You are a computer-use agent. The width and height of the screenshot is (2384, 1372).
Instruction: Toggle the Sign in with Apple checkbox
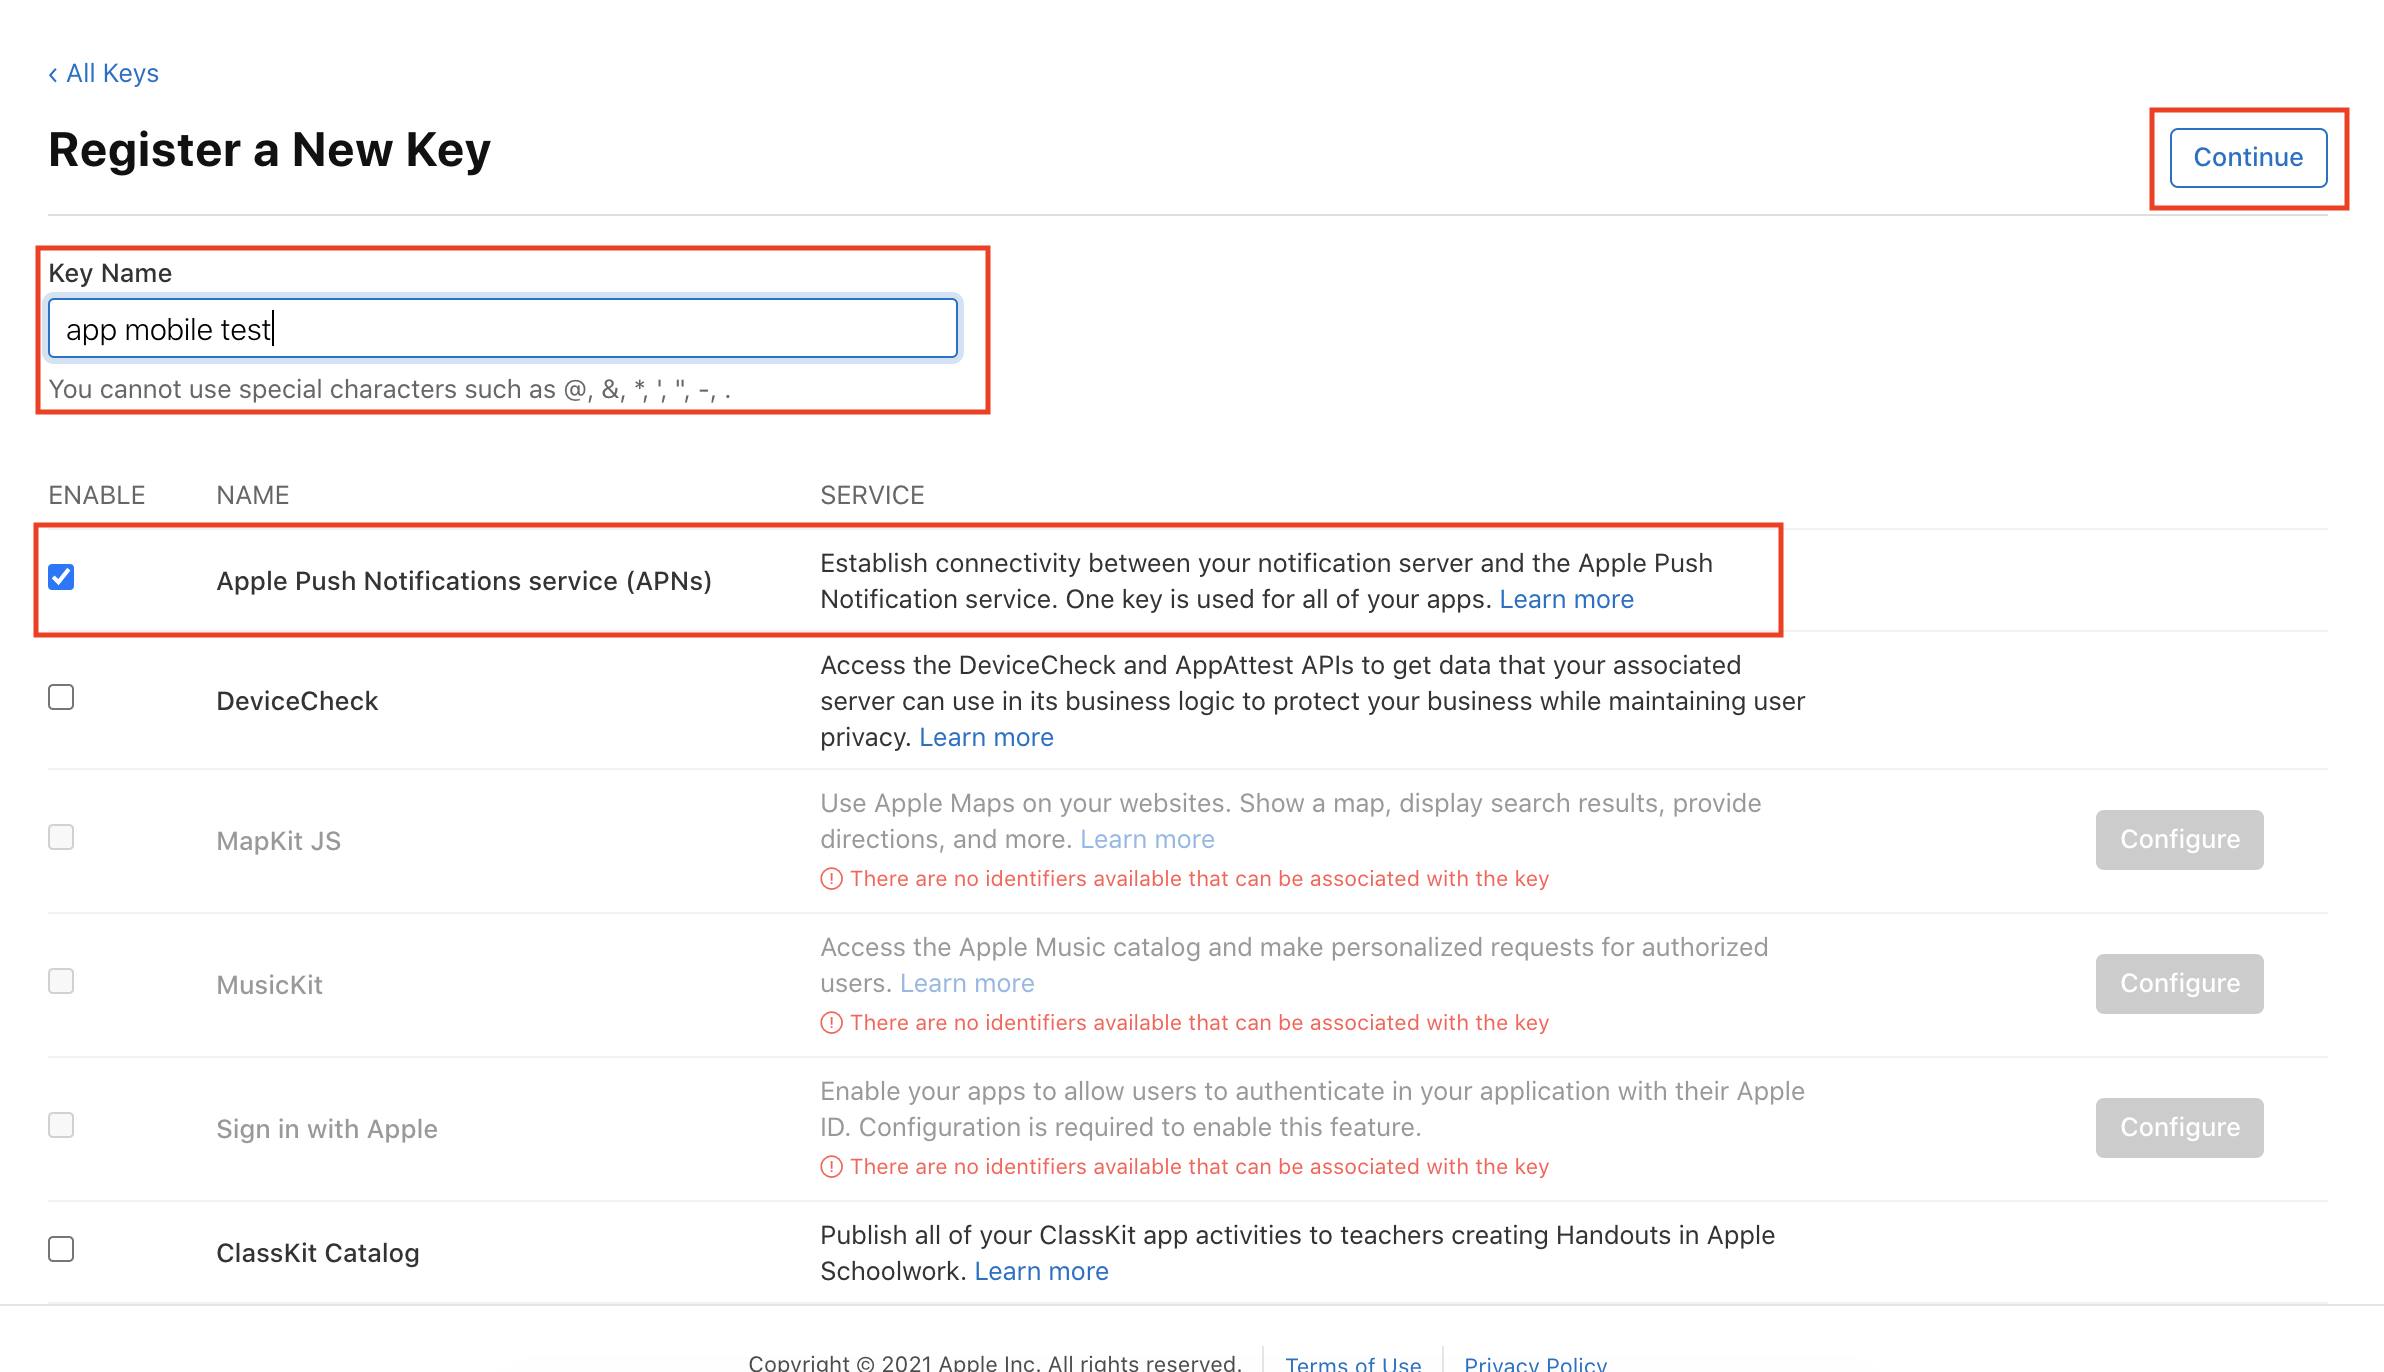61,1125
